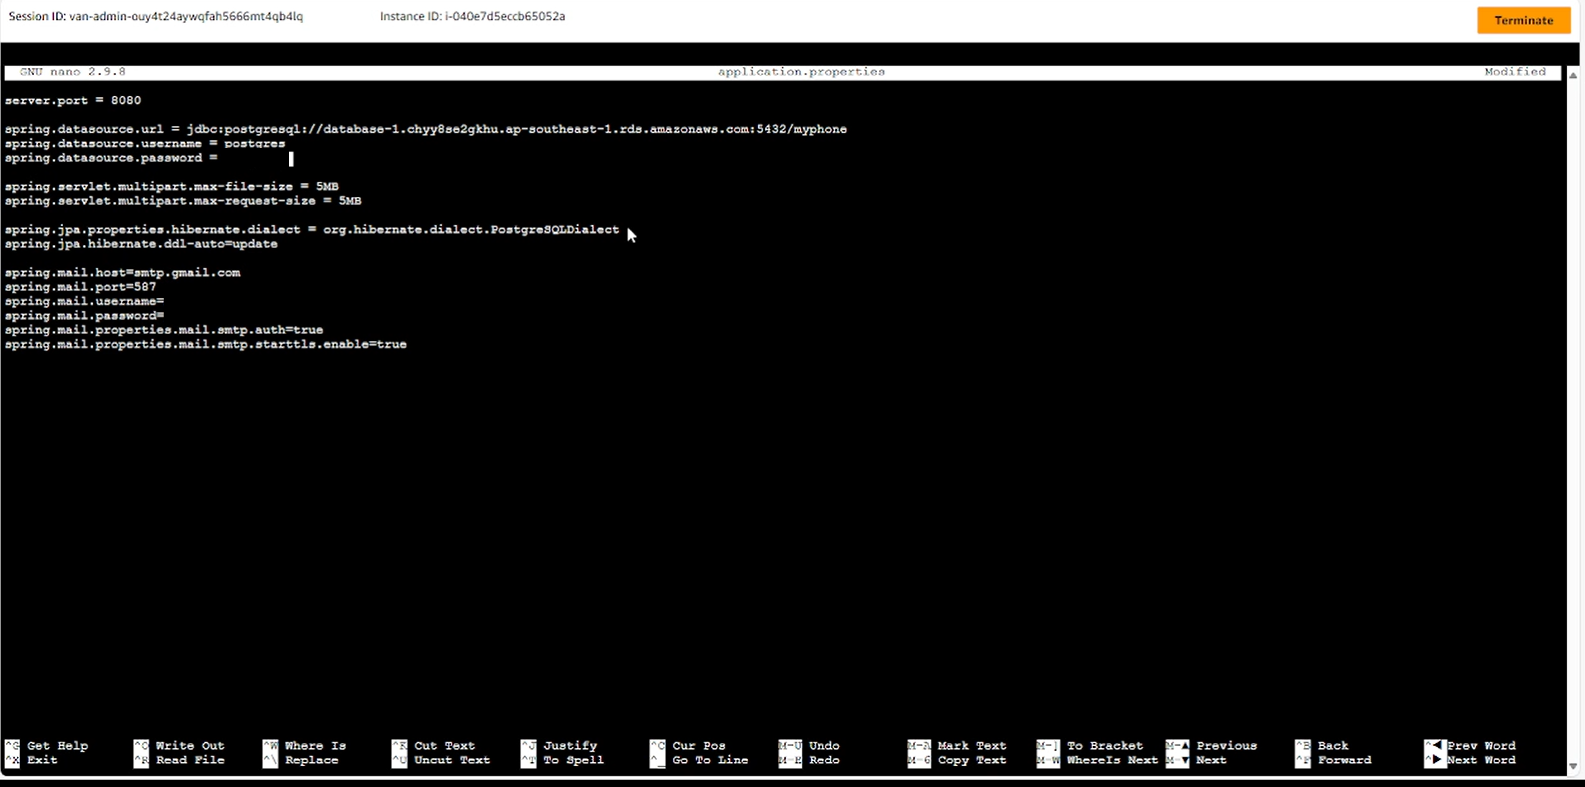The image size is (1585, 787).
Task: Click the scrollbar up arrow
Action: pos(1573,75)
